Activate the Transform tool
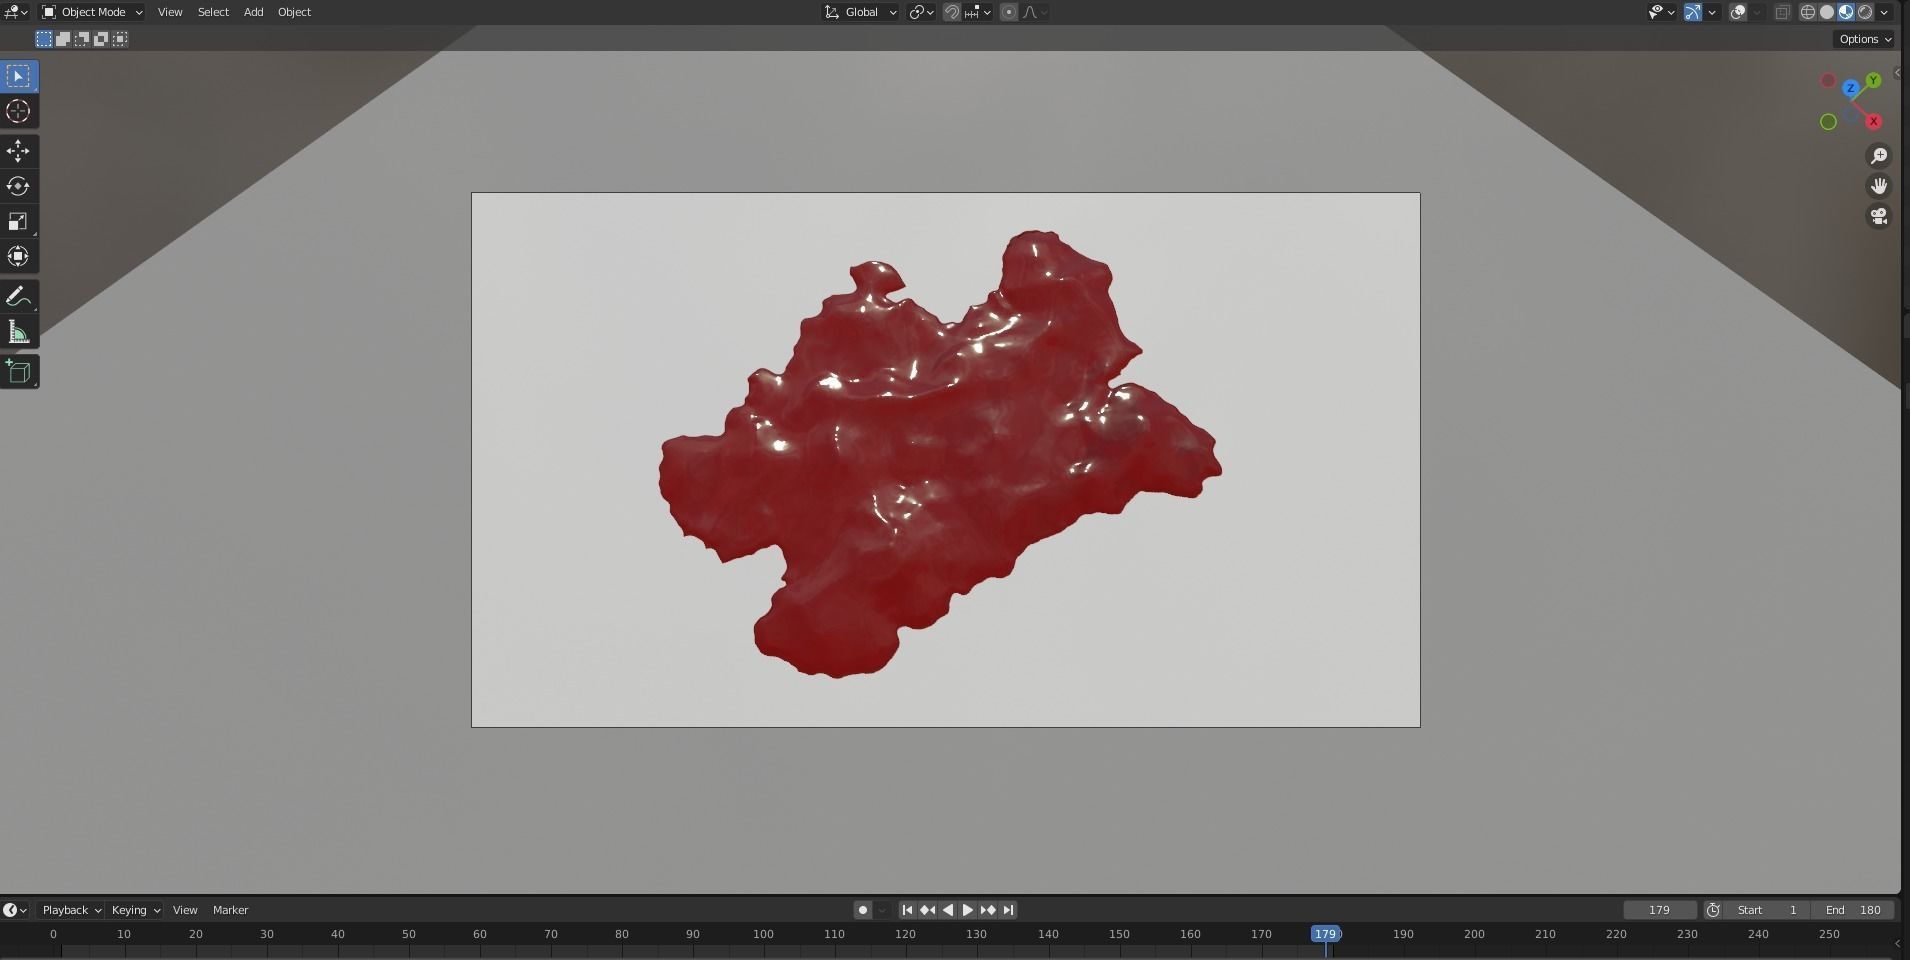Screen dimensions: 1910x960 (19, 256)
